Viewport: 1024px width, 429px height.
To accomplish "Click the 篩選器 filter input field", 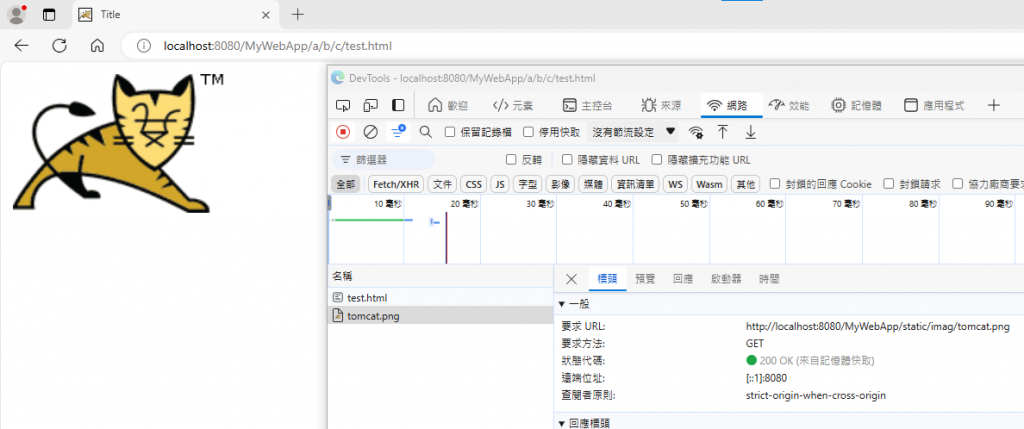I will (x=383, y=159).
